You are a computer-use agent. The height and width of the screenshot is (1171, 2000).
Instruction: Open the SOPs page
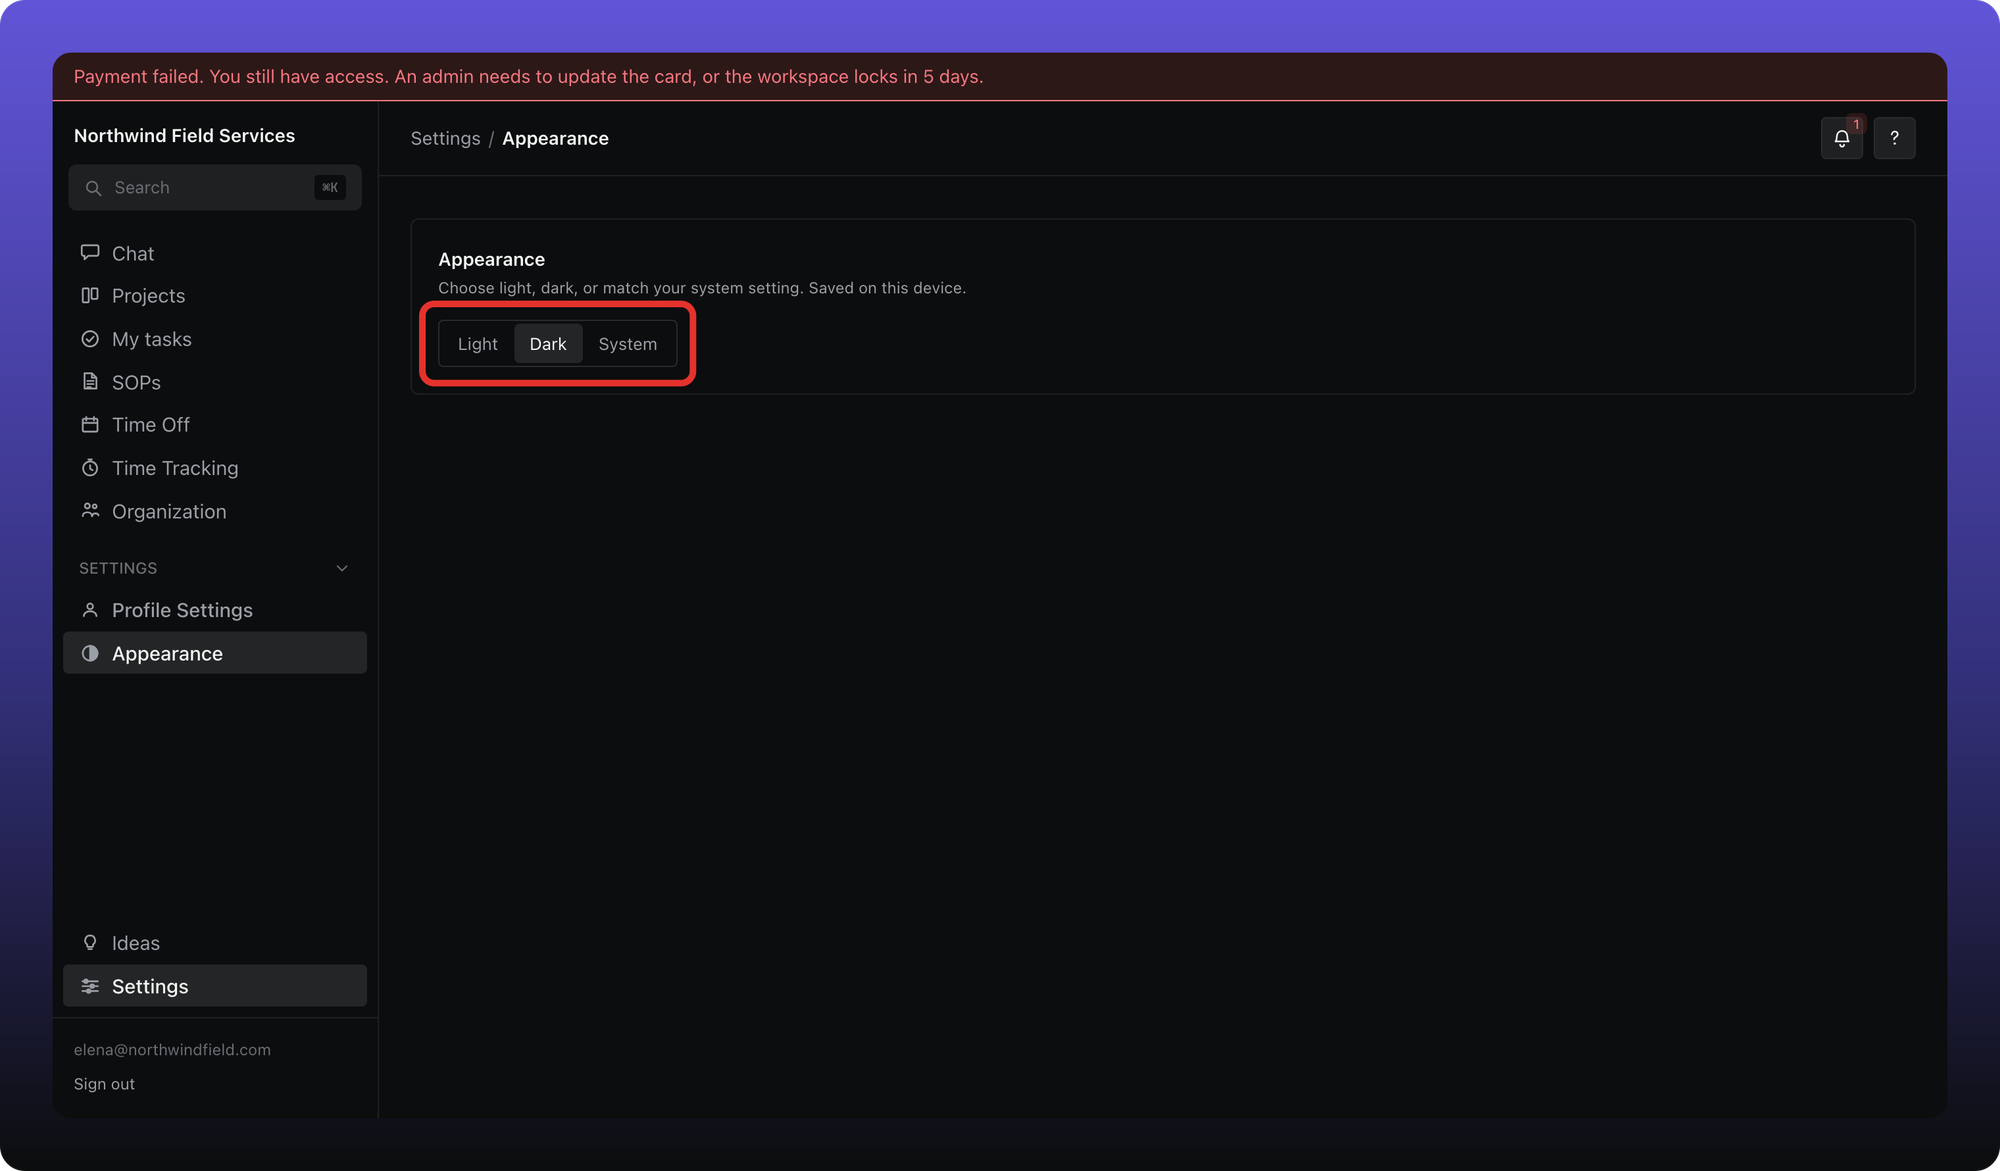215,382
